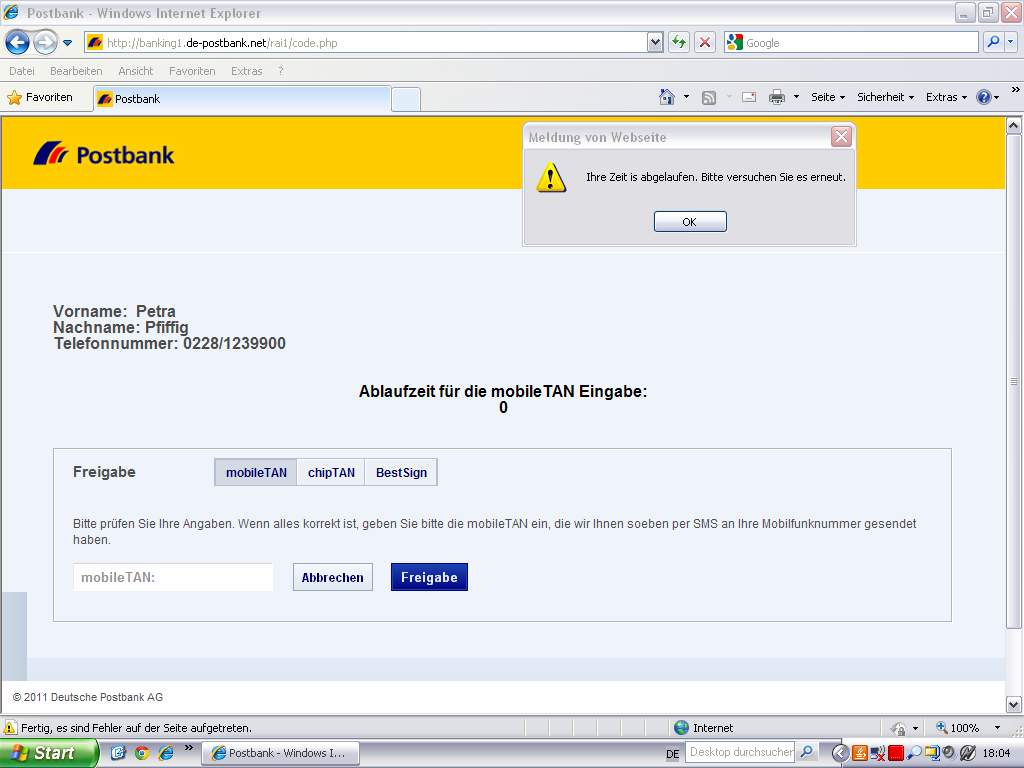The height and width of the screenshot is (768, 1024).
Task: Click the Postbank taskbar window button
Action: [281, 753]
